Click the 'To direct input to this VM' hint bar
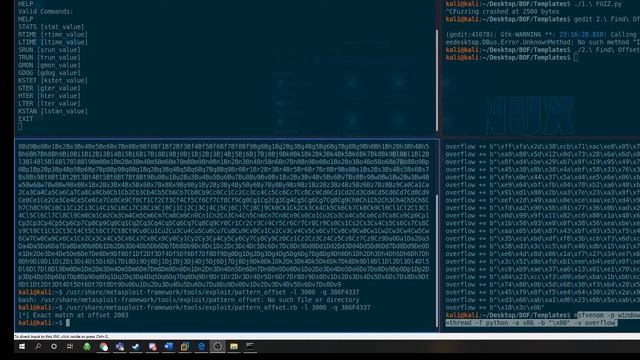The width and height of the screenshot is (640, 360). pos(62,337)
